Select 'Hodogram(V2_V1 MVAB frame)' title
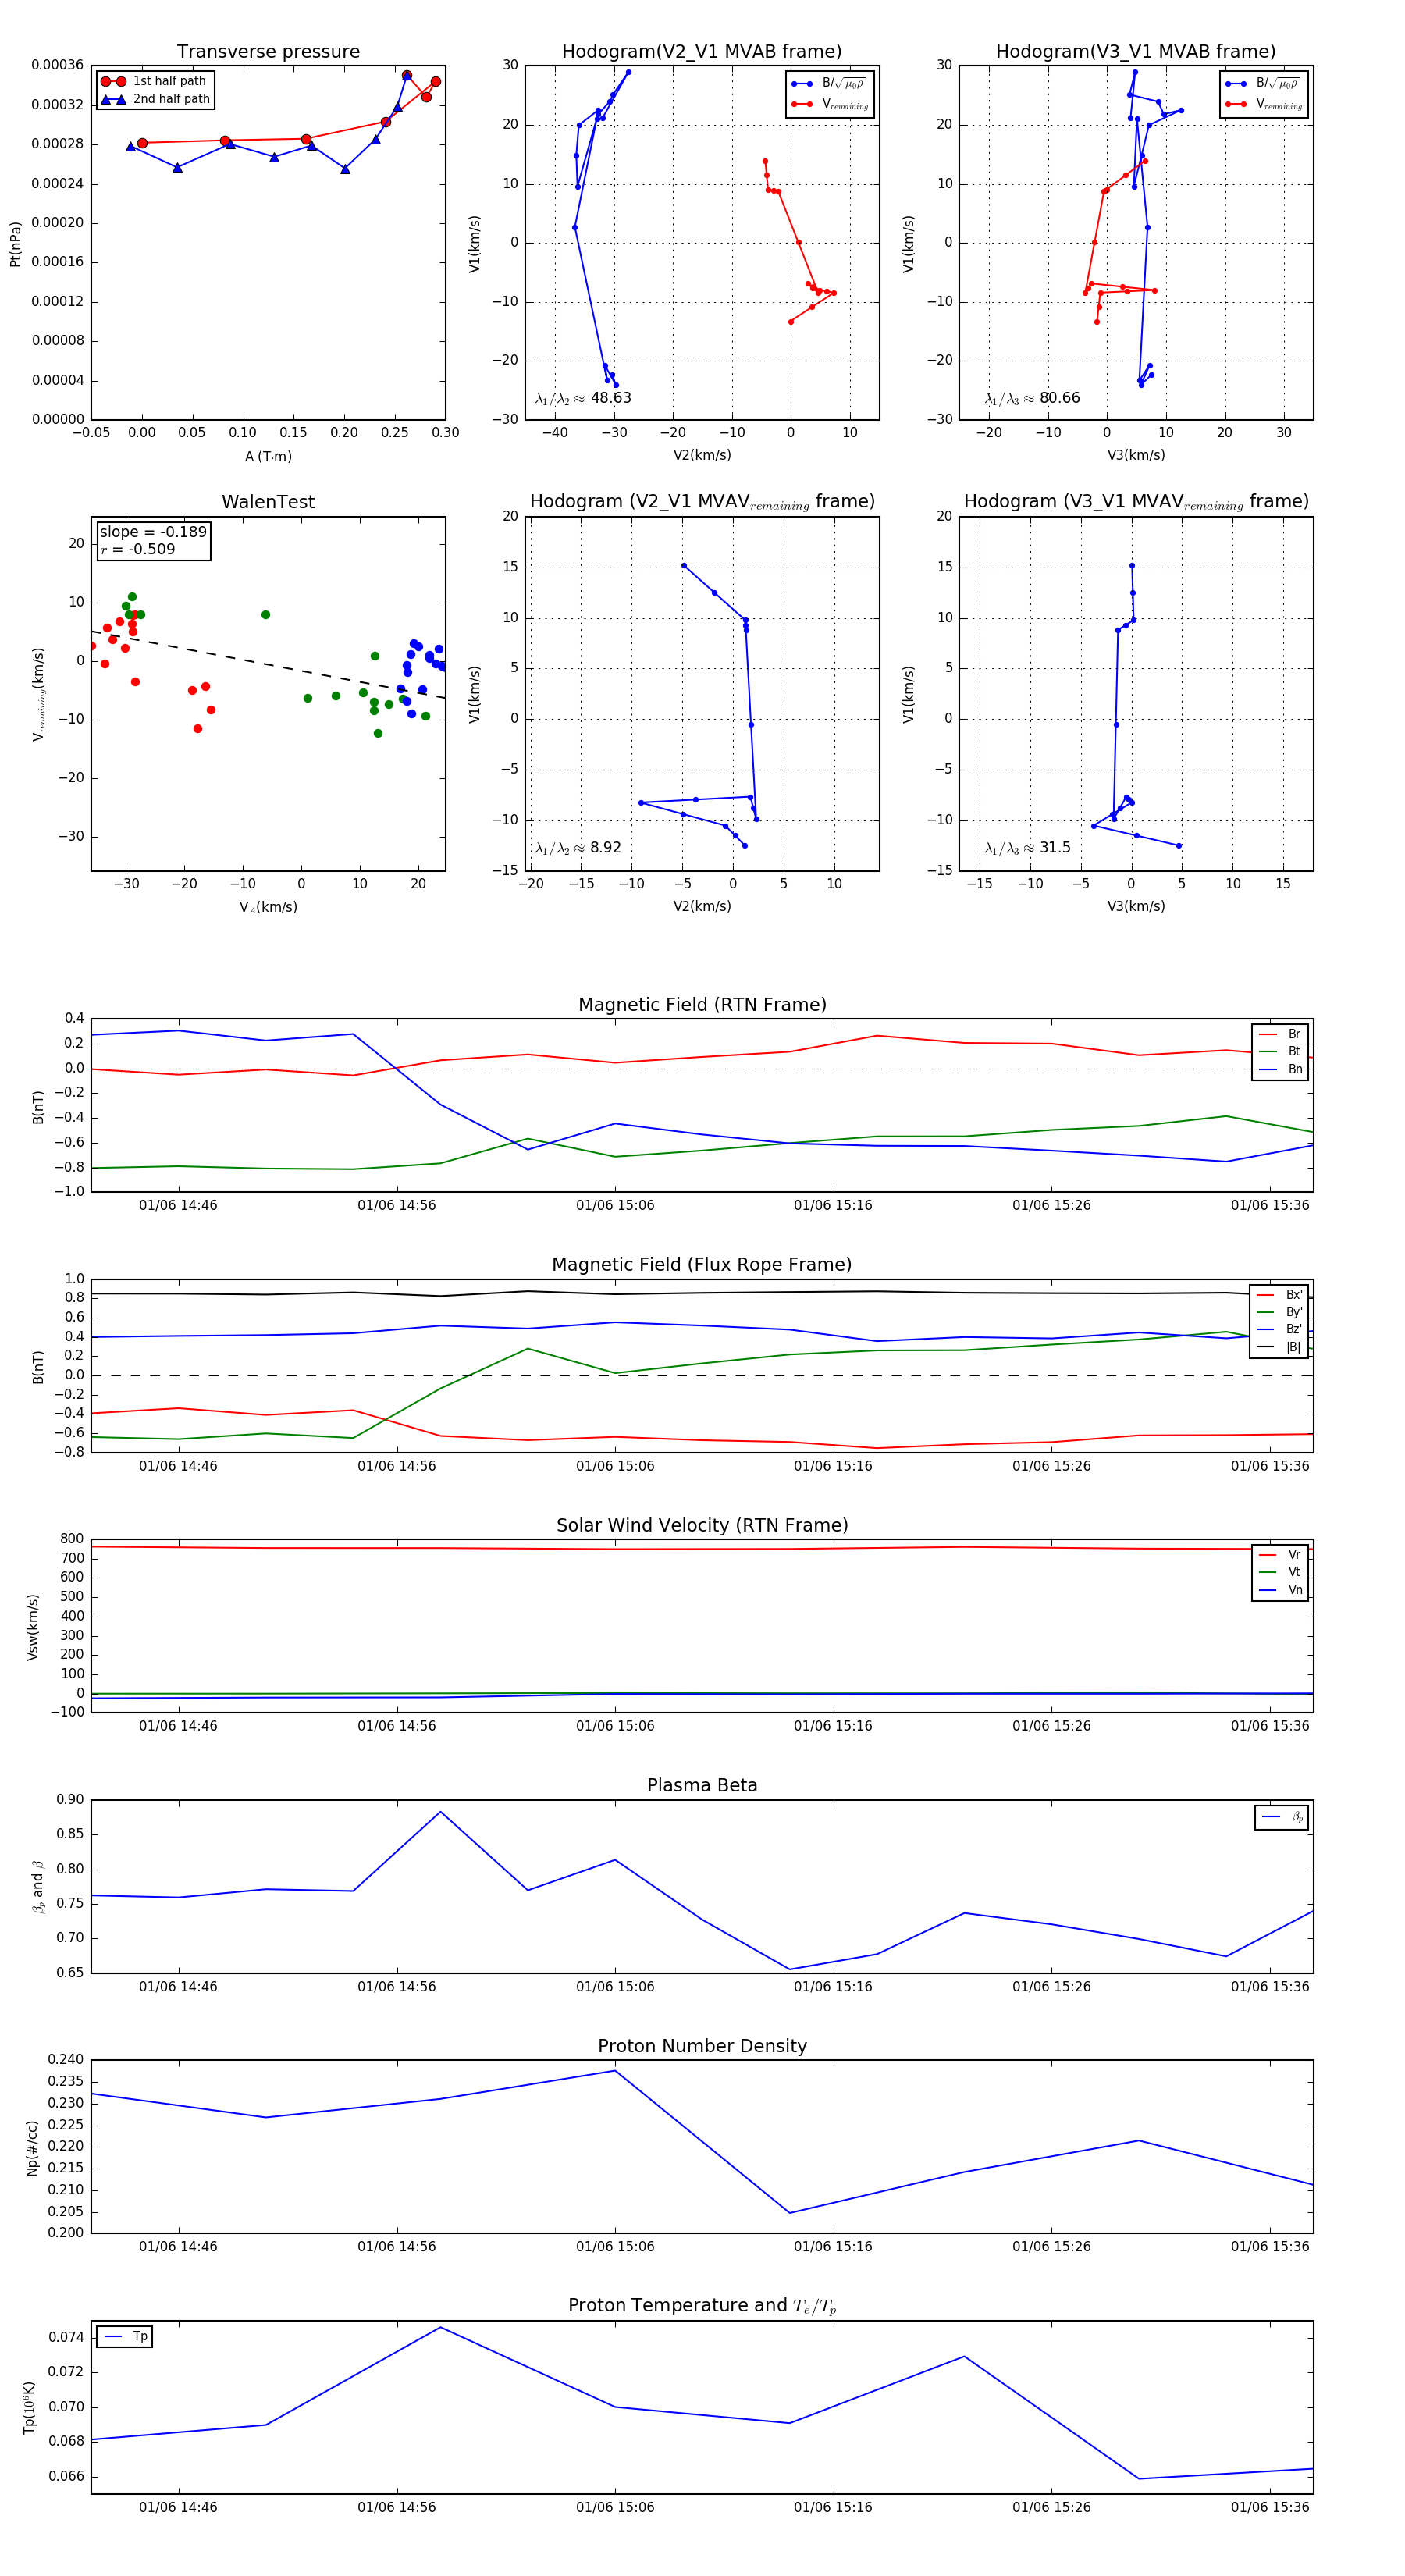Screen dimensions: 1405x2576 click(702, 51)
